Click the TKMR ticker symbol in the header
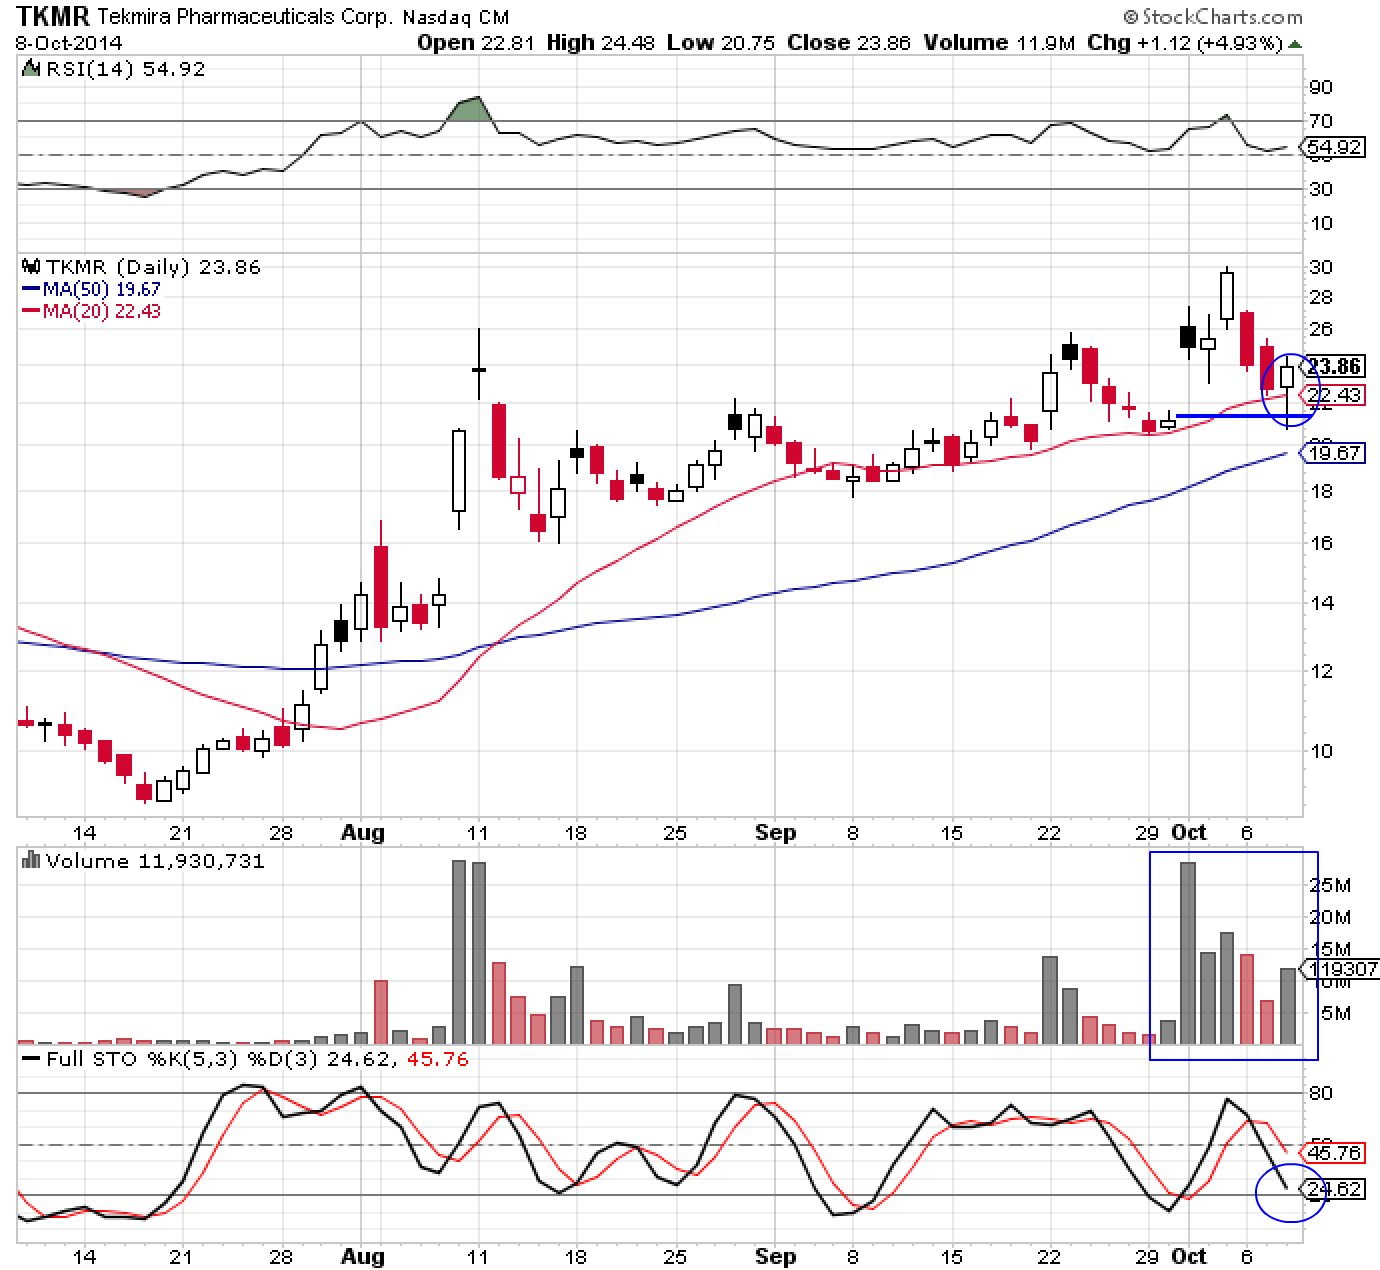The image size is (1380, 1270). click(52, 17)
